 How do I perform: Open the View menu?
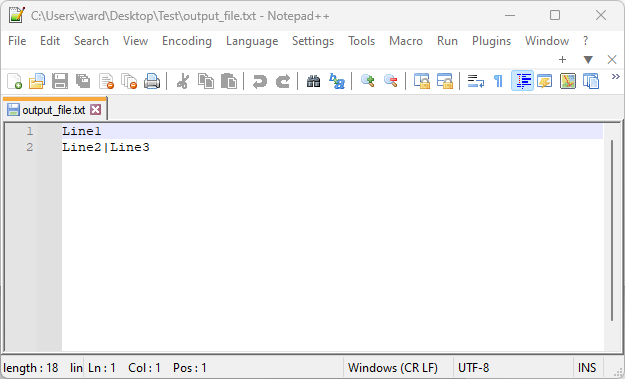tap(136, 41)
